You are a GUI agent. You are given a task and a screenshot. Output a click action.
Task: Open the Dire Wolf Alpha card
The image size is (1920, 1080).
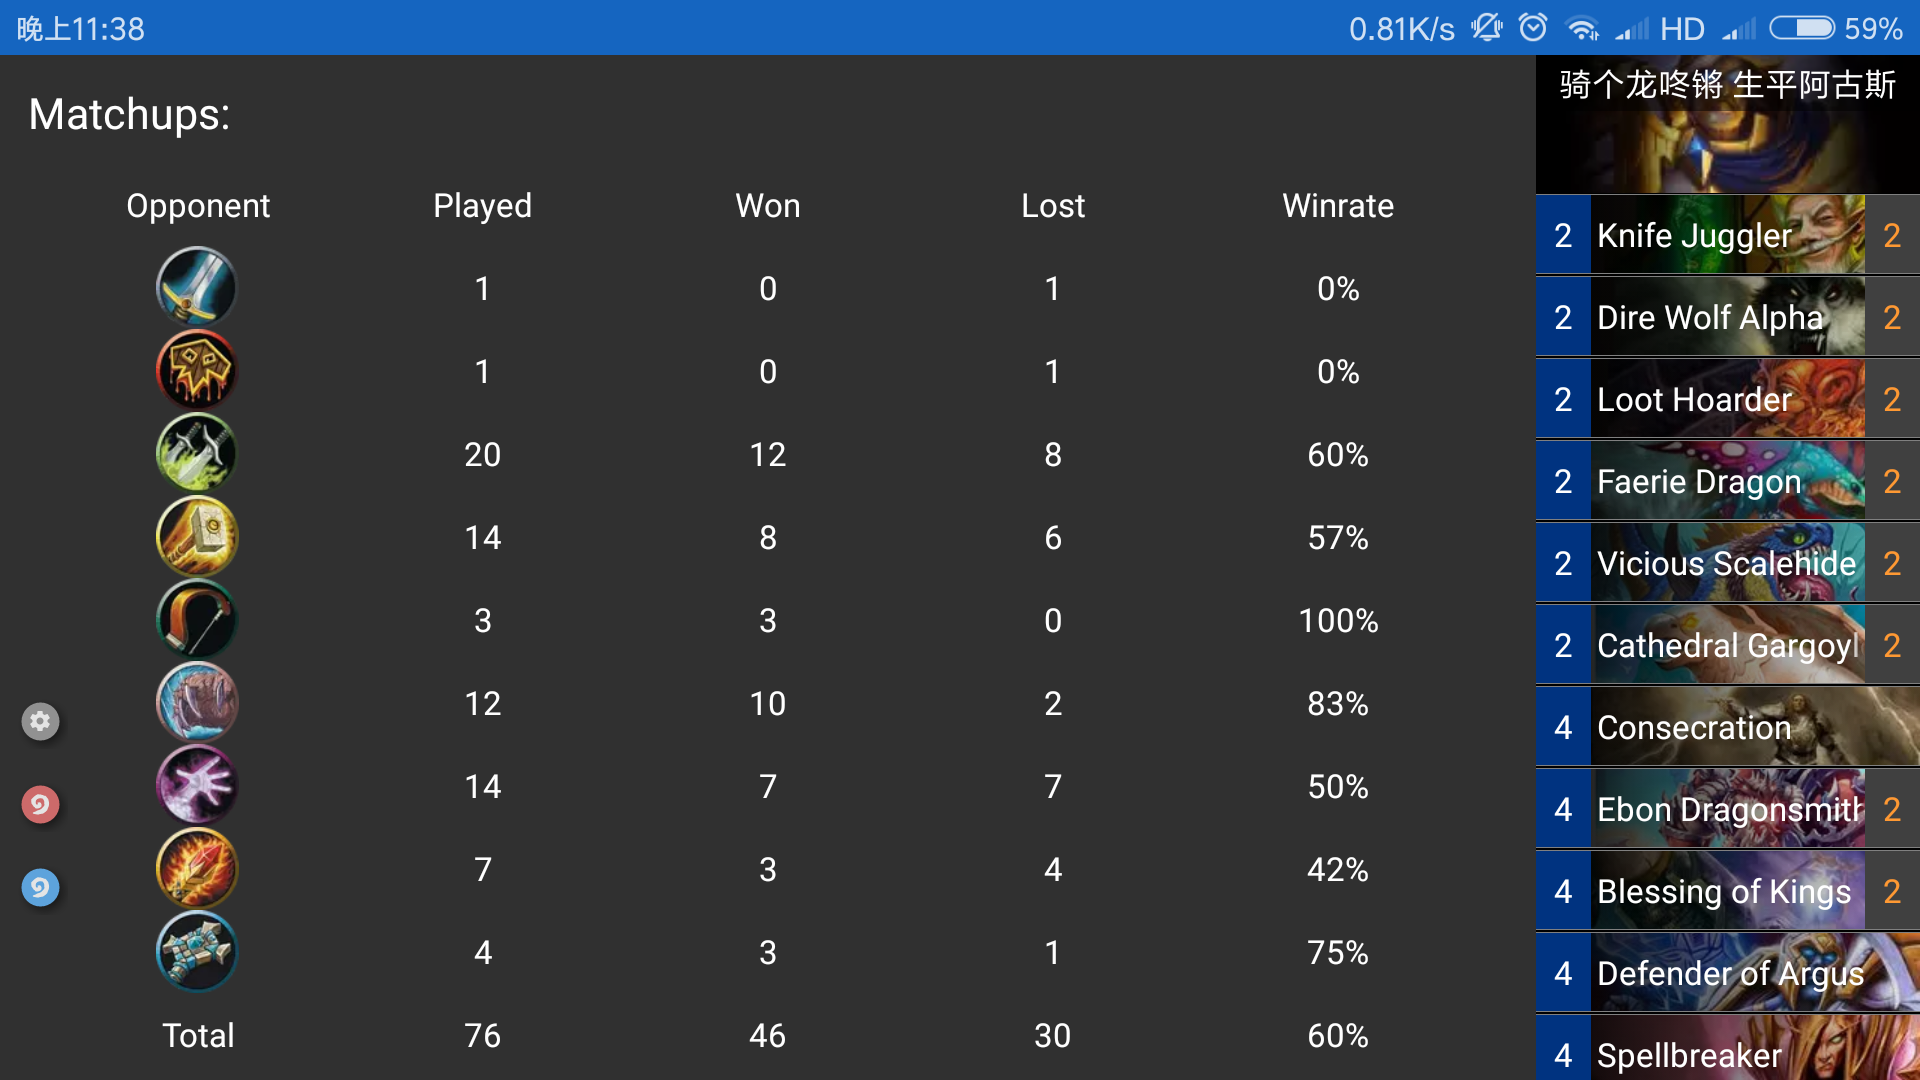tap(1727, 318)
